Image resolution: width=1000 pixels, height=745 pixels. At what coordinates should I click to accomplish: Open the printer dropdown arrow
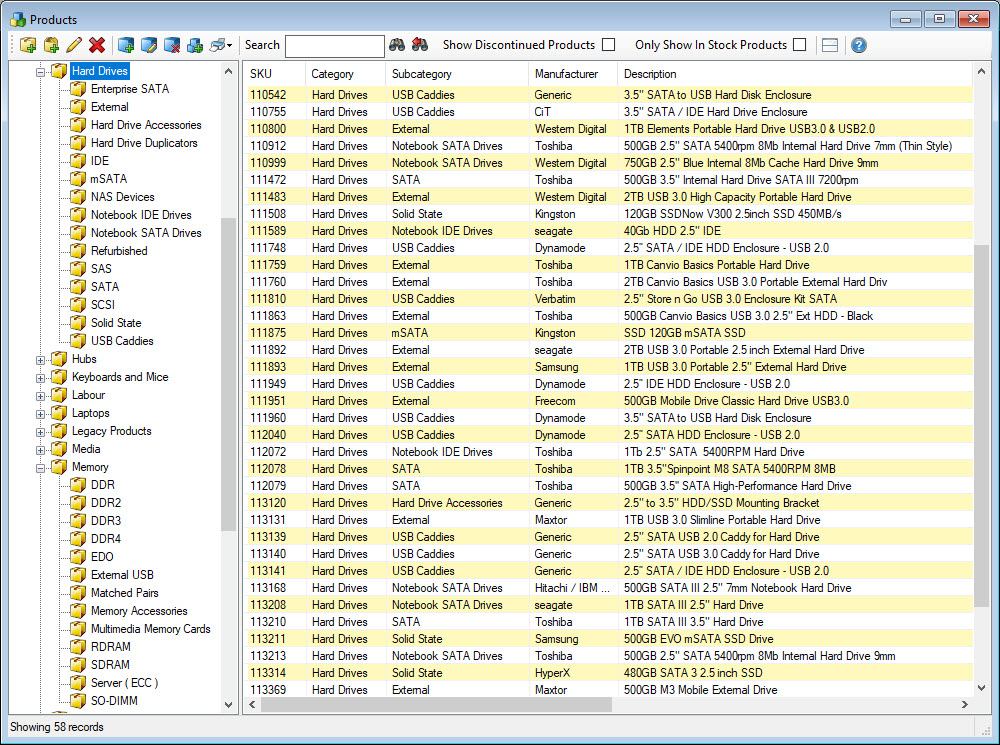[230, 45]
